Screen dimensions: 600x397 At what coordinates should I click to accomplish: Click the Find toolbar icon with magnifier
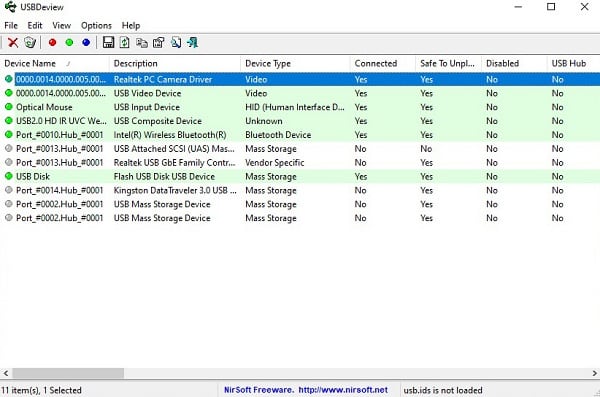(x=176, y=42)
